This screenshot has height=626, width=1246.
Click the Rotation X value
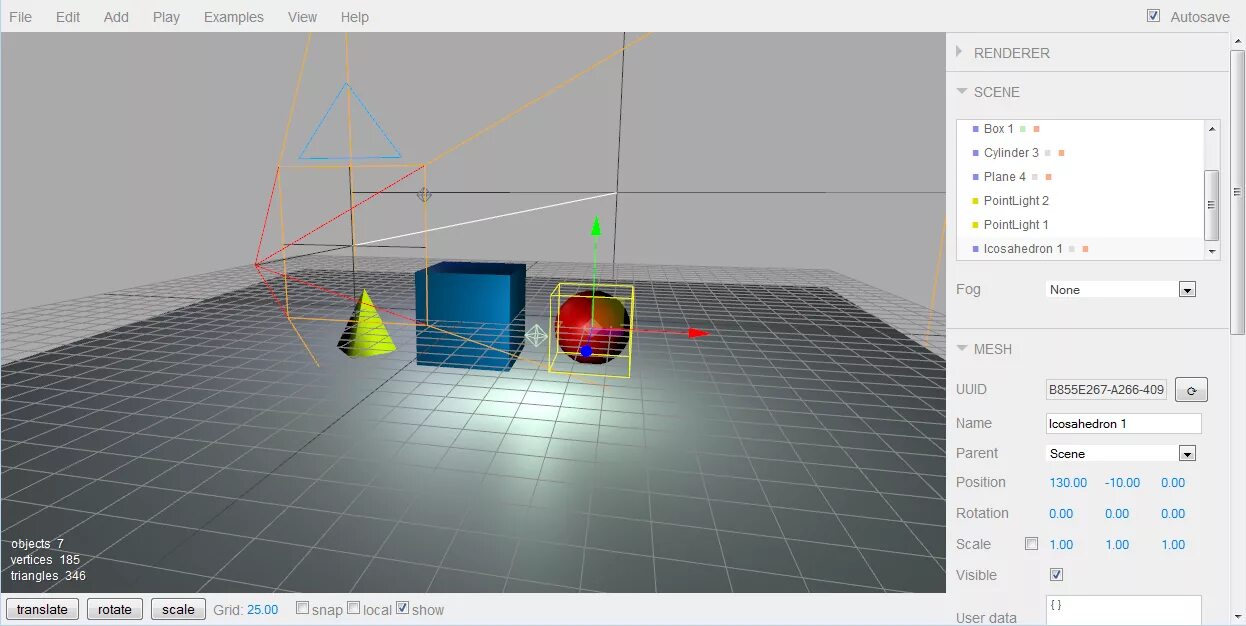pyautogui.click(x=1061, y=513)
